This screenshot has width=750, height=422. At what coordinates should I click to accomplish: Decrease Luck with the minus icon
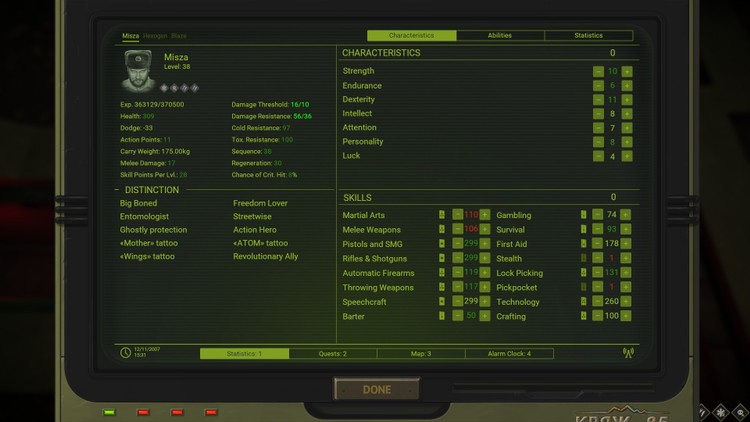point(598,156)
